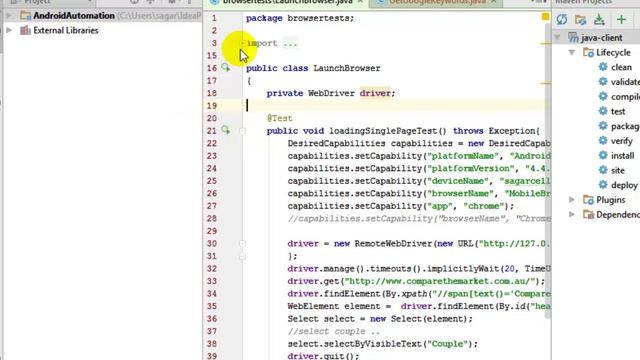Viewport: 640px width, 360px height.
Task: Select the clean lifecycle goal
Action: click(621, 67)
